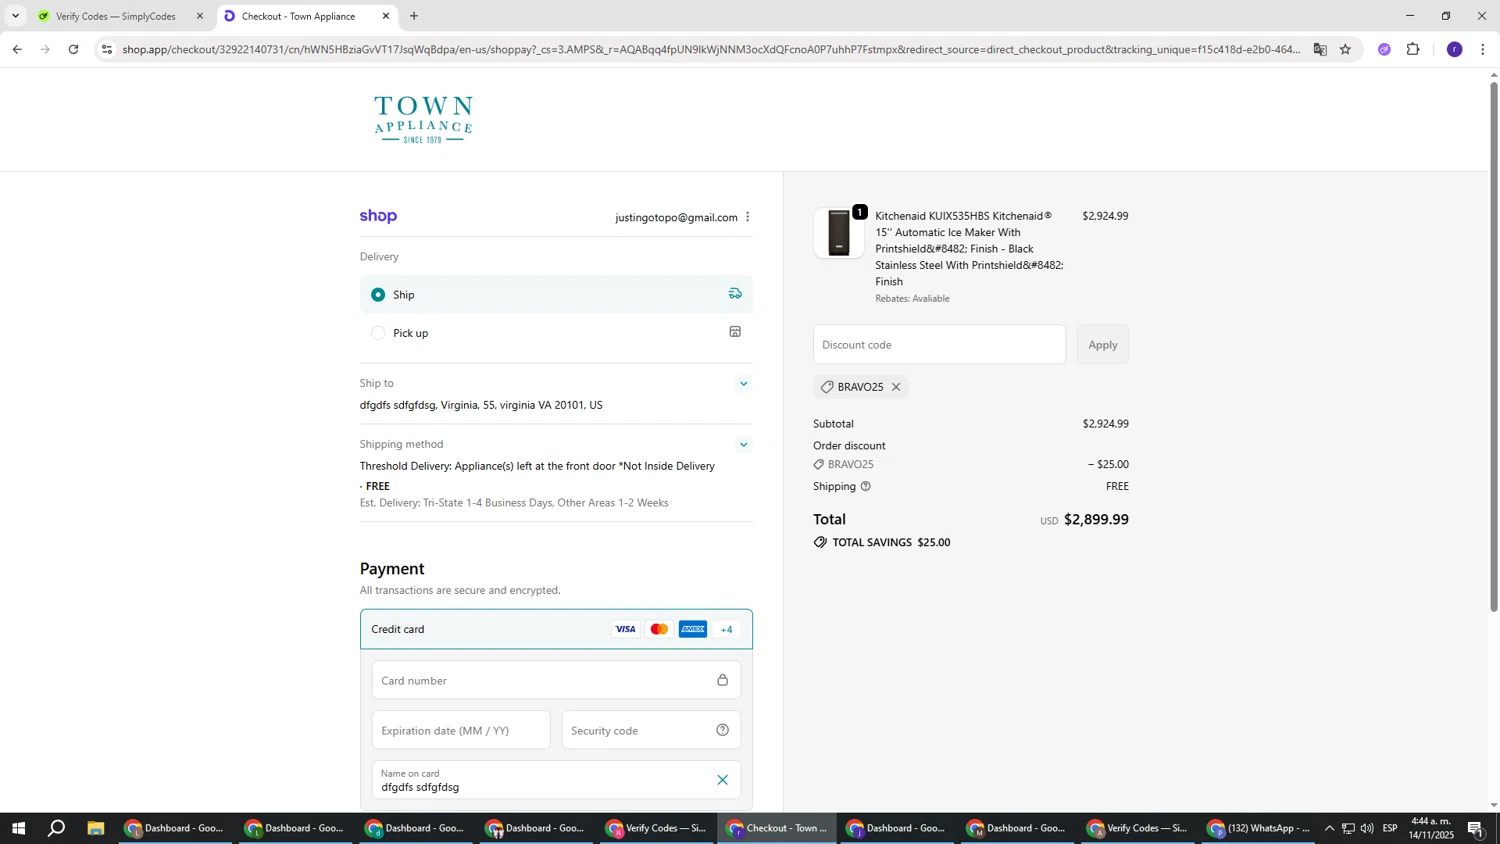Image resolution: width=1500 pixels, height=844 pixels.
Task: Focus the Security code field
Action: click(651, 730)
